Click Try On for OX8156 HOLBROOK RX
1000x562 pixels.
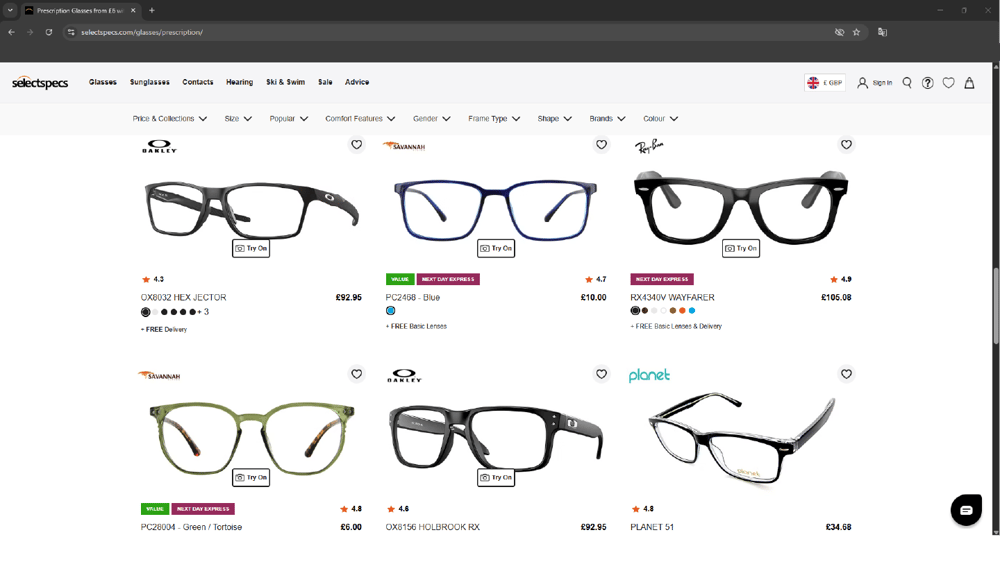pos(496,477)
